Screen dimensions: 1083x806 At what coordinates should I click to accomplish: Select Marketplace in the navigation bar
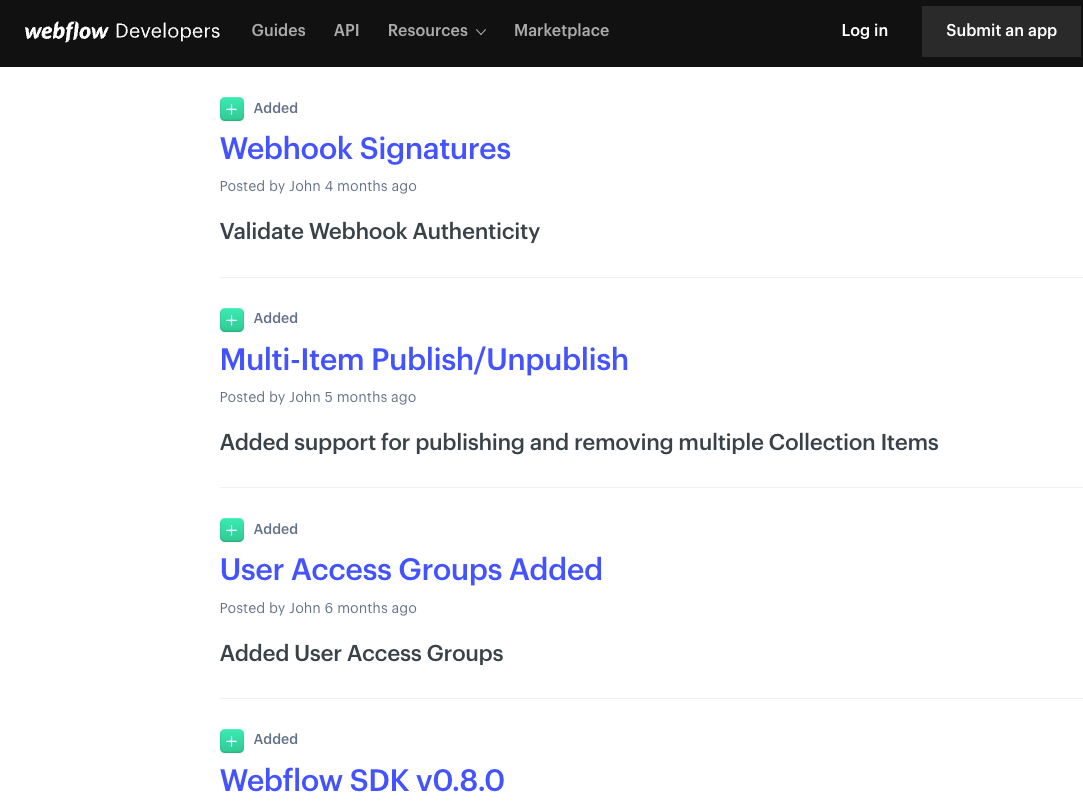point(561,31)
